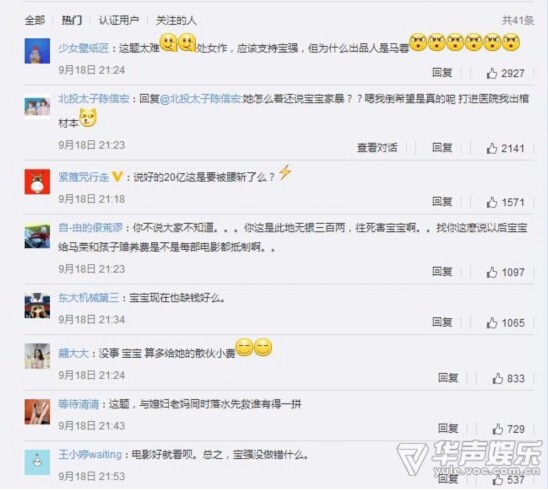Like the comment with 1065 likes

pyautogui.click(x=492, y=323)
